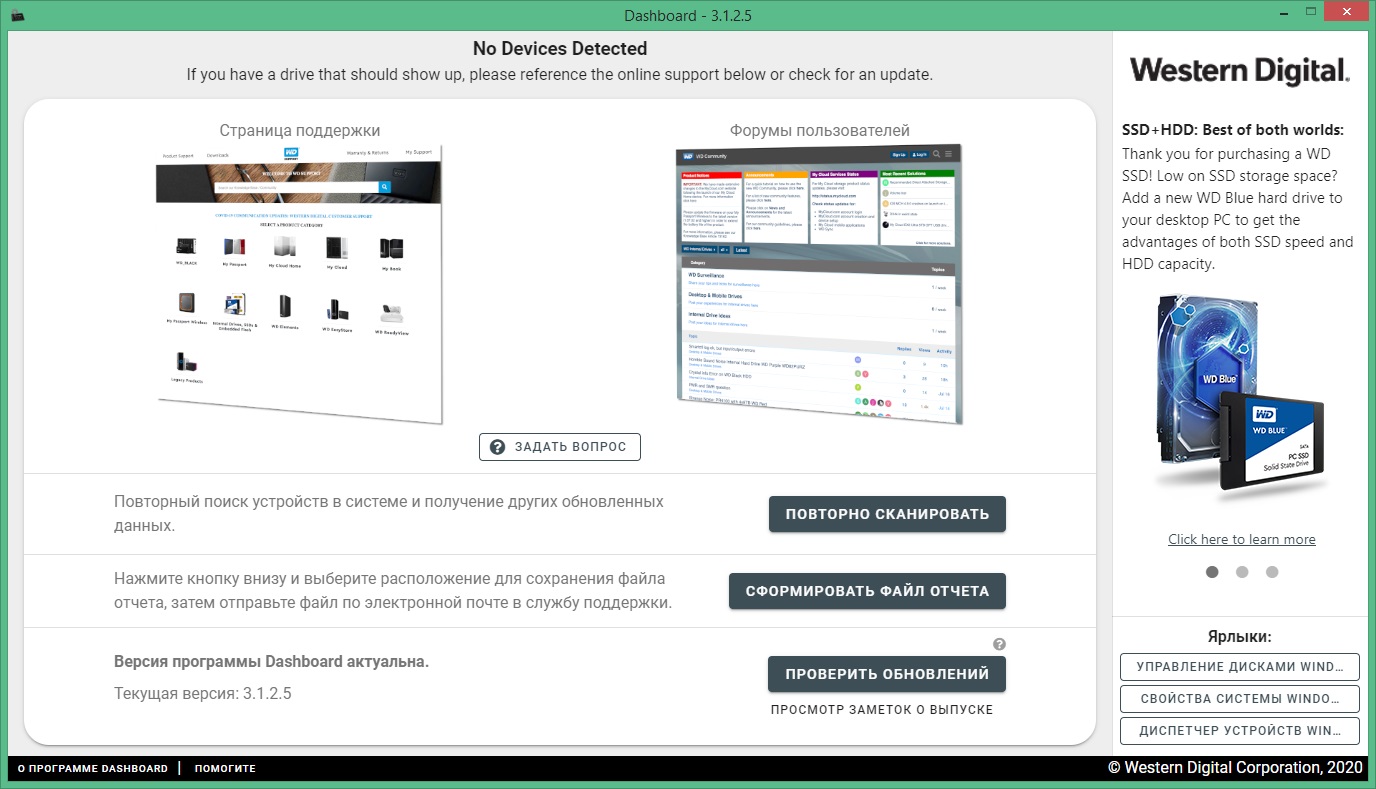Click 'SSD+HDD: Best of both worlds:' heading

(1233, 130)
